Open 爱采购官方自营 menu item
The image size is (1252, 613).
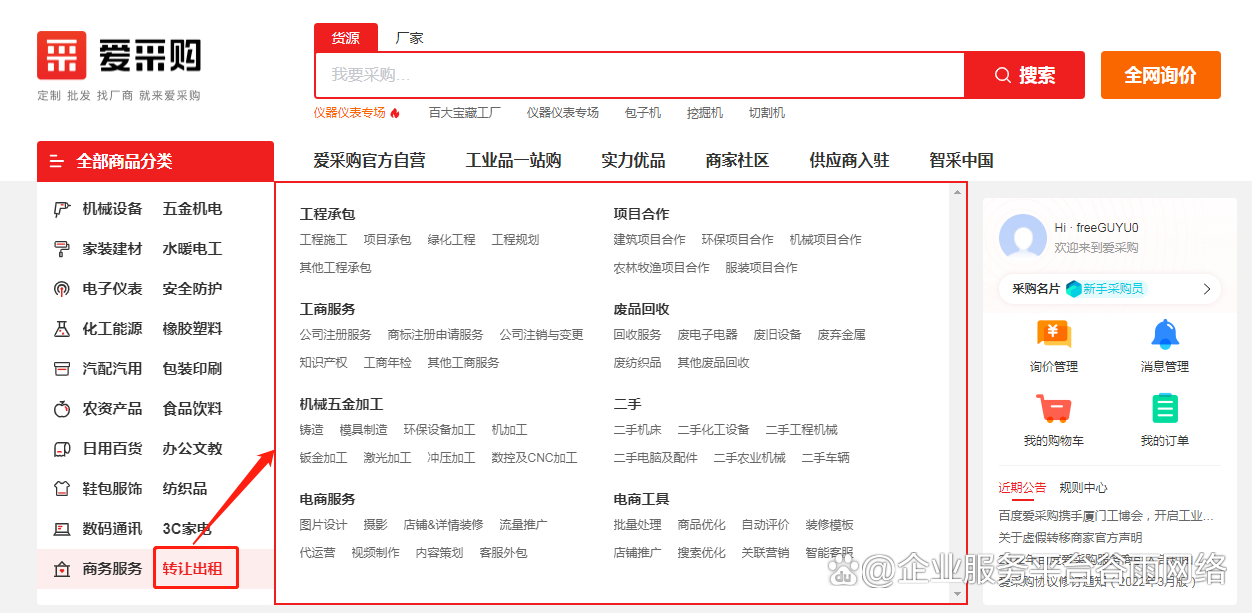coord(369,161)
